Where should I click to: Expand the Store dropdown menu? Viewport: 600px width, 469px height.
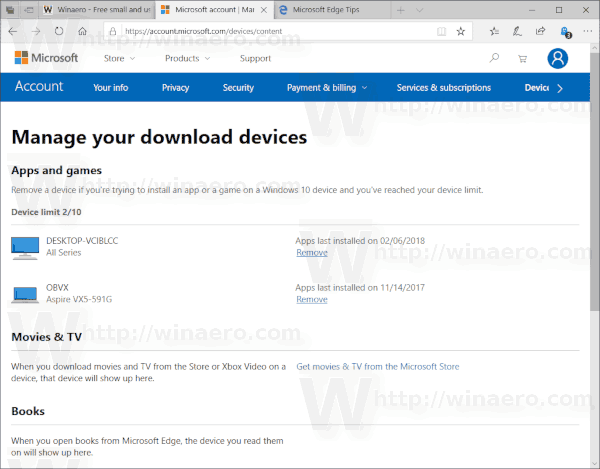[119, 59]
